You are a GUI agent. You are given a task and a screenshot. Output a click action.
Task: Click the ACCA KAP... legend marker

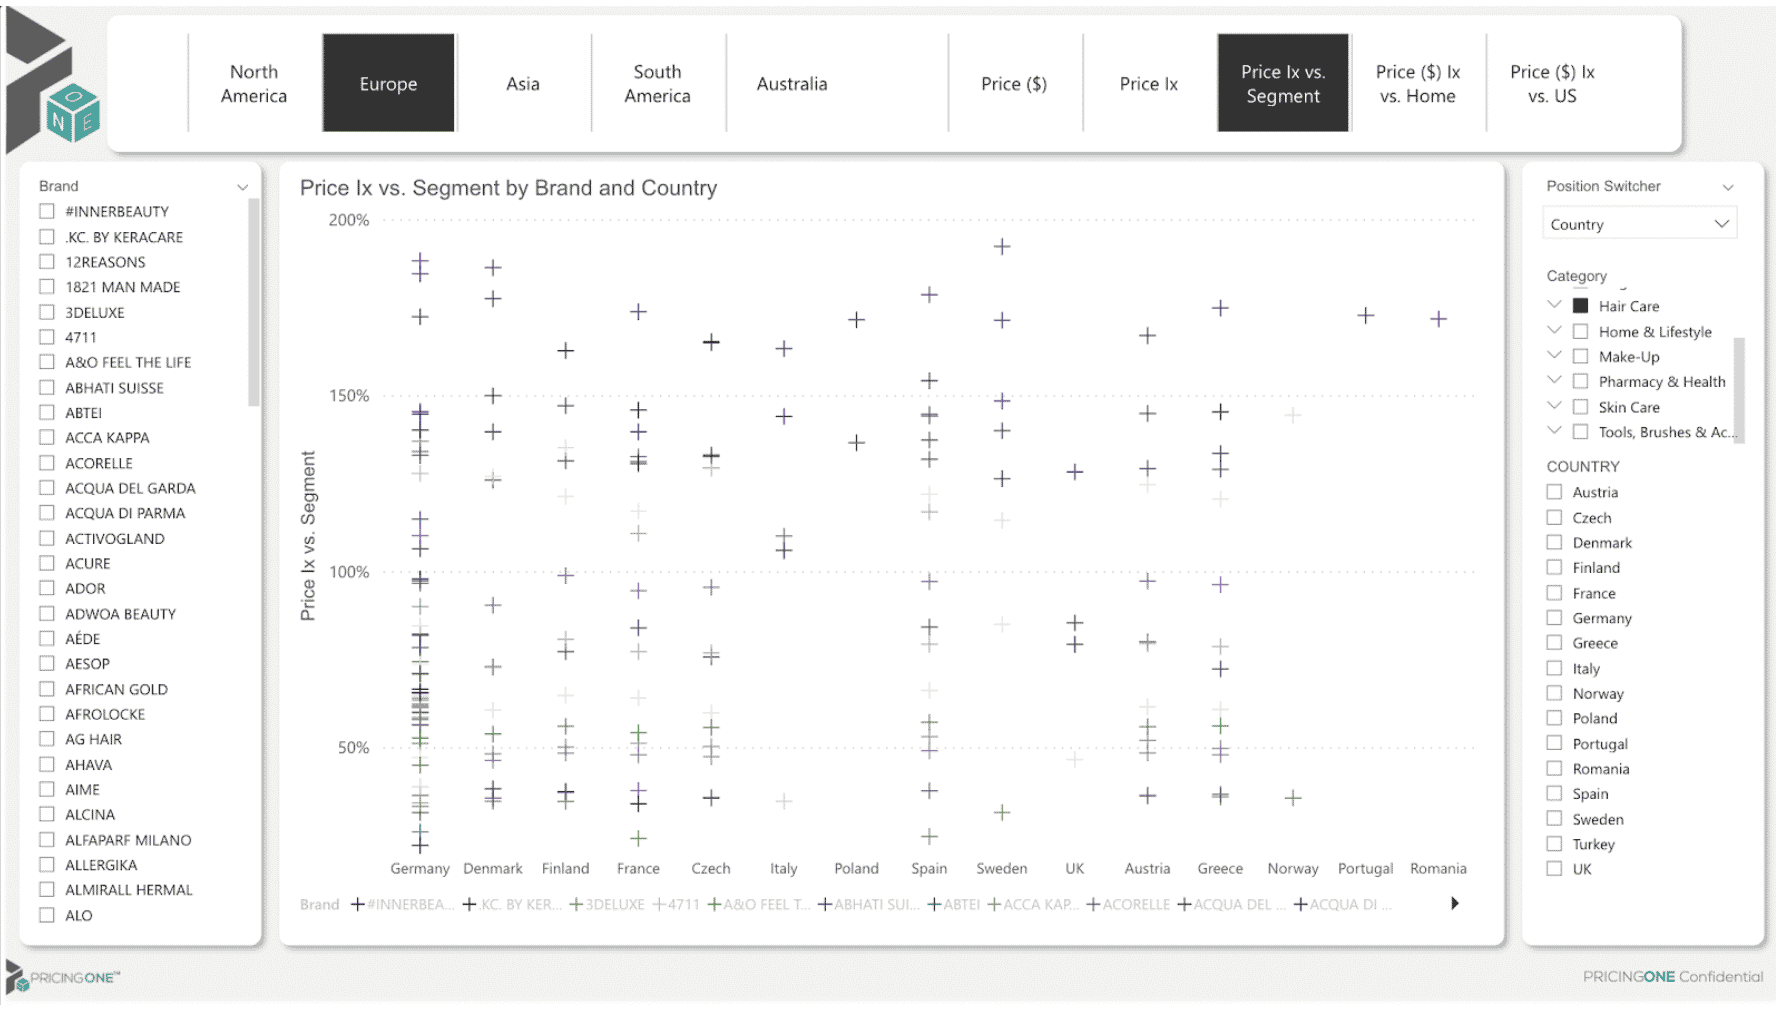tap(994, 904)
